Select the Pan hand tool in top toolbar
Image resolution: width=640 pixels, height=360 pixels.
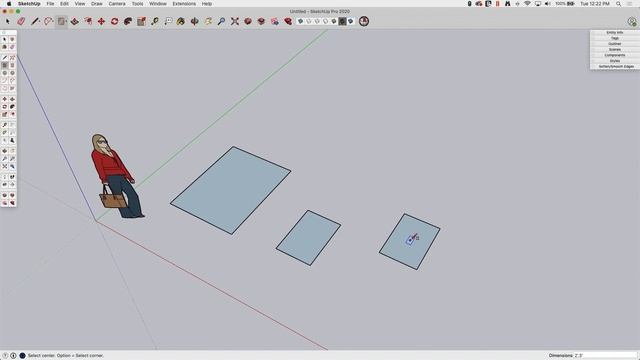point(208,21)
